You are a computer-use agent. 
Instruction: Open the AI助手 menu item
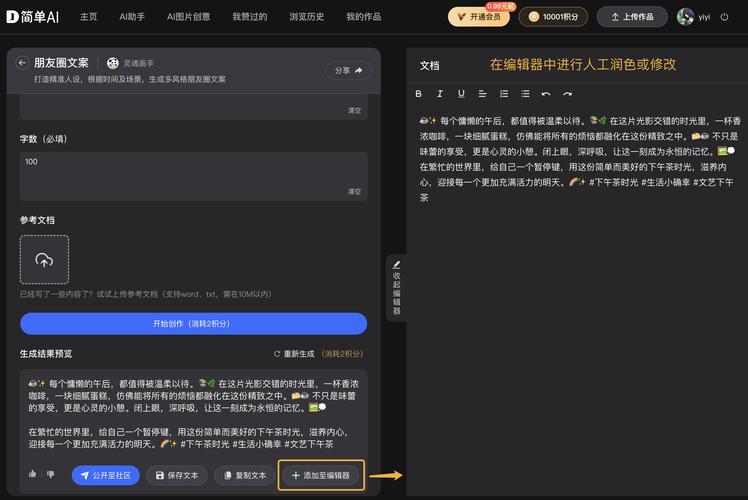click(132, 17)
